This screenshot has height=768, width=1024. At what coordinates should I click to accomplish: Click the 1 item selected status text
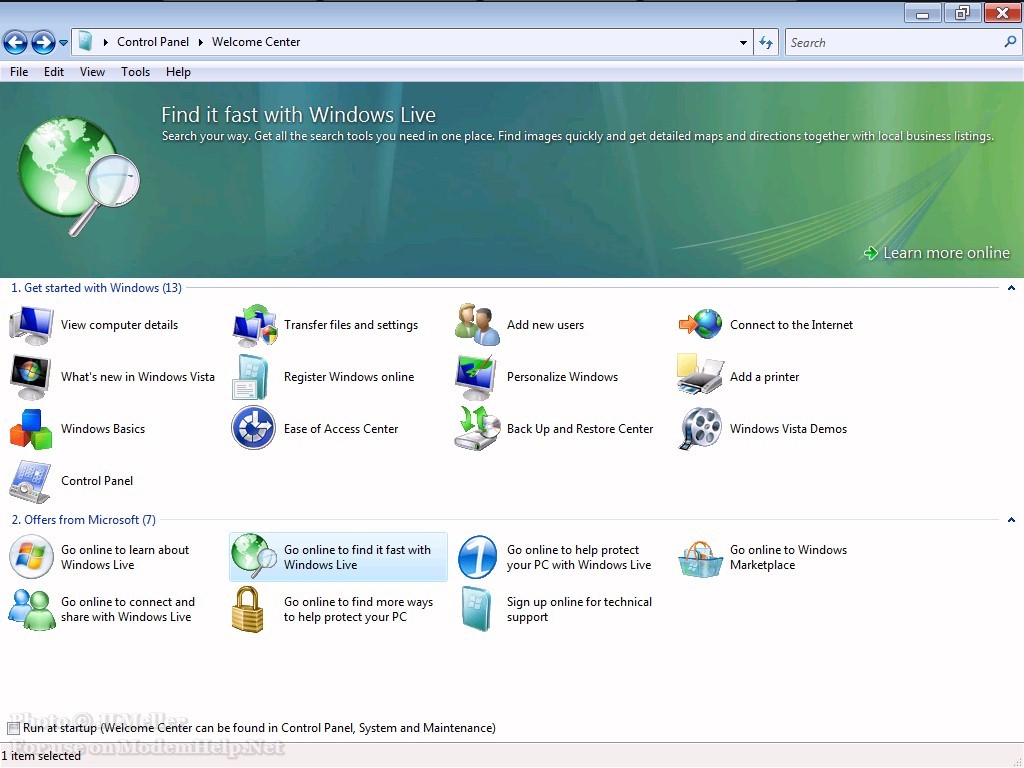click(x=41, y=756)
